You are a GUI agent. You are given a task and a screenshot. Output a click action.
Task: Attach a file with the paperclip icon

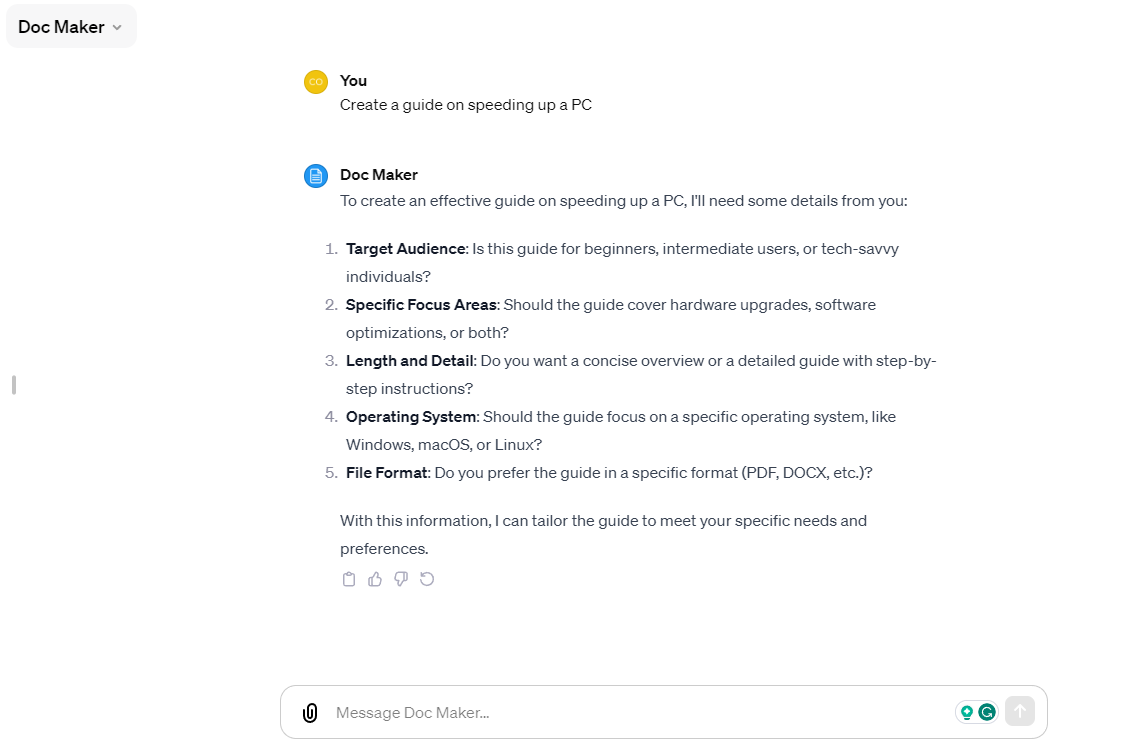(310, 713)
